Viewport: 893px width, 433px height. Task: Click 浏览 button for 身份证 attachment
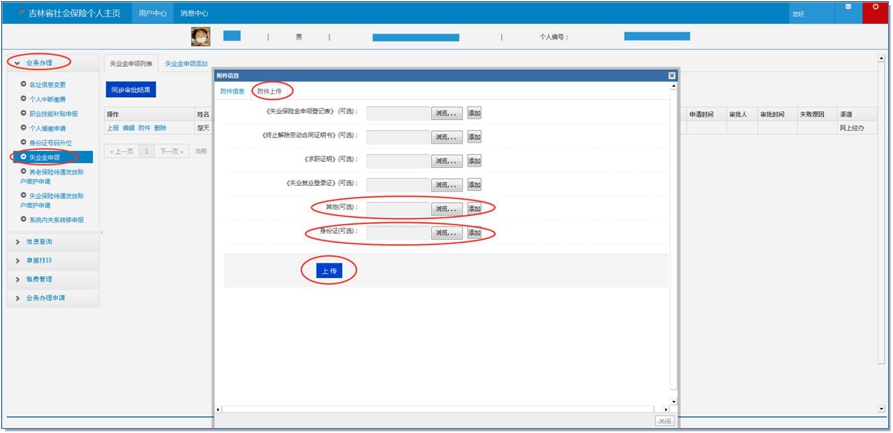[x=447, y=233]
